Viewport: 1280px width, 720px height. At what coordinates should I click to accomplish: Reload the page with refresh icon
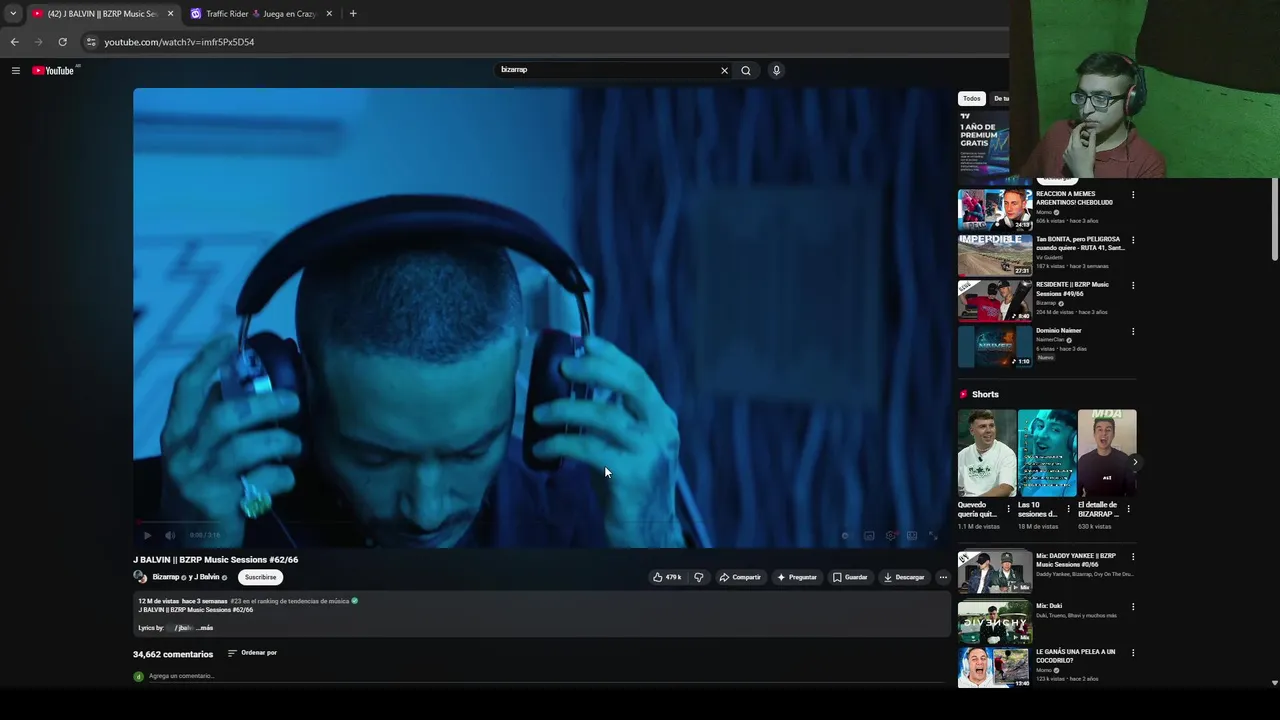(62, 42)
